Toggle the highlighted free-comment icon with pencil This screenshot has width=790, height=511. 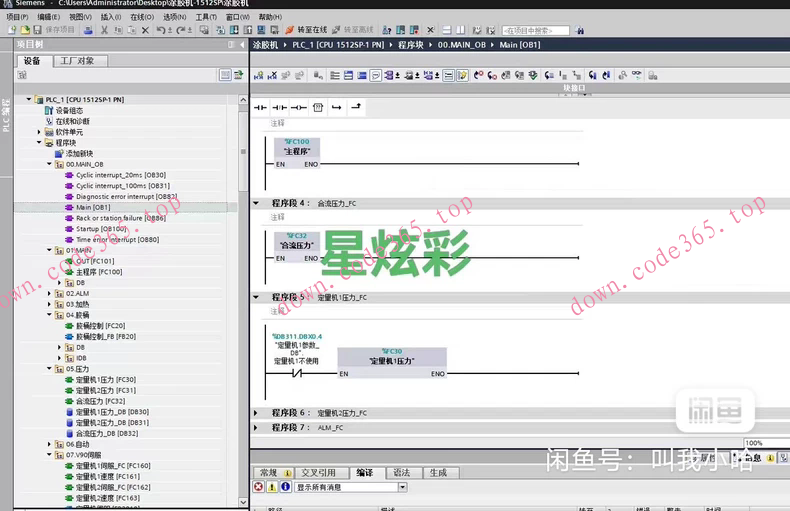(463, 76)
